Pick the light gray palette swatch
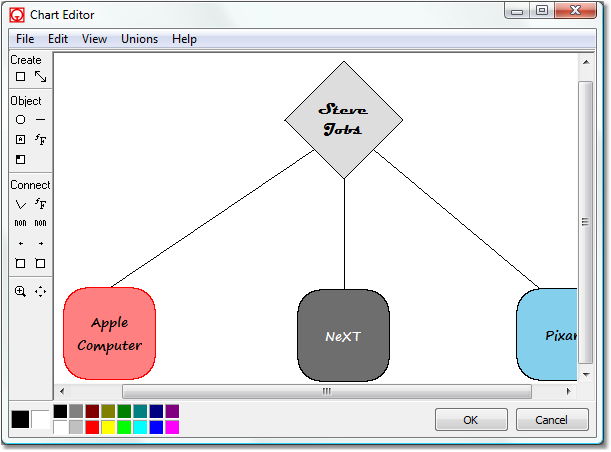The height and width of the screenshot is (452, 611). click(x=76, y=427)
